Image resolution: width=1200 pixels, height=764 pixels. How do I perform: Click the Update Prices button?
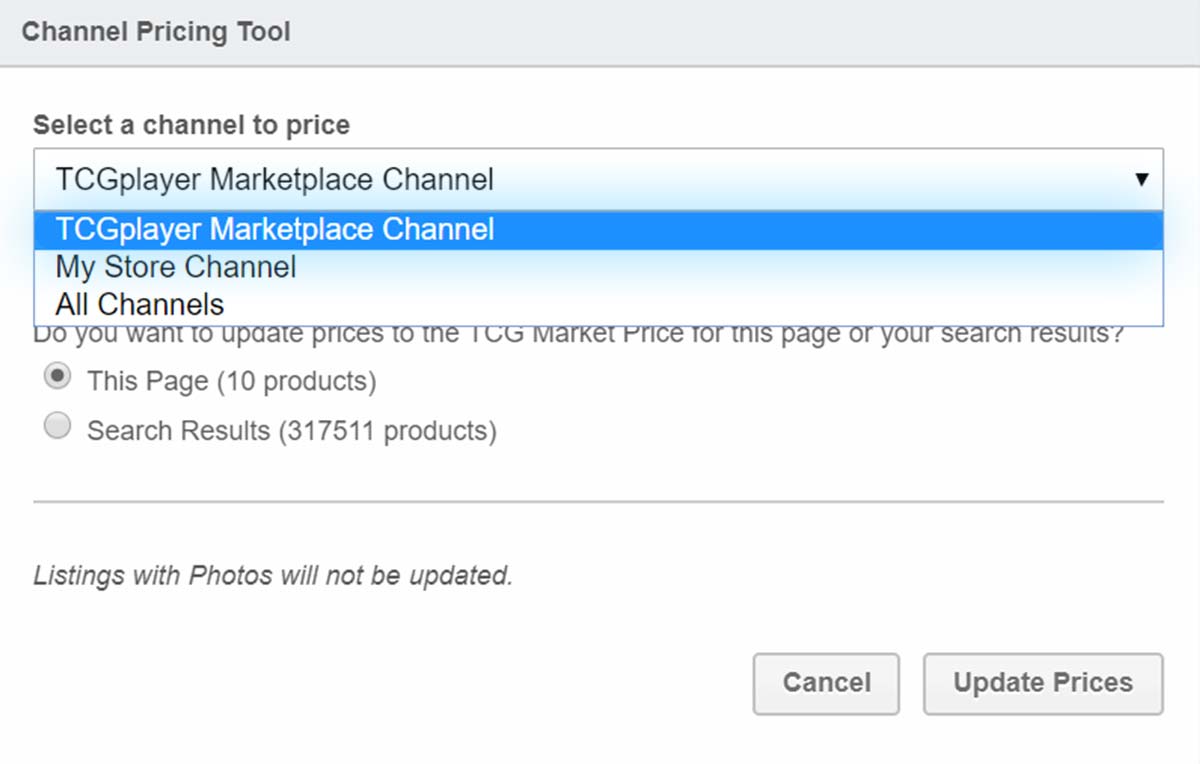[x=1042, y=683]
